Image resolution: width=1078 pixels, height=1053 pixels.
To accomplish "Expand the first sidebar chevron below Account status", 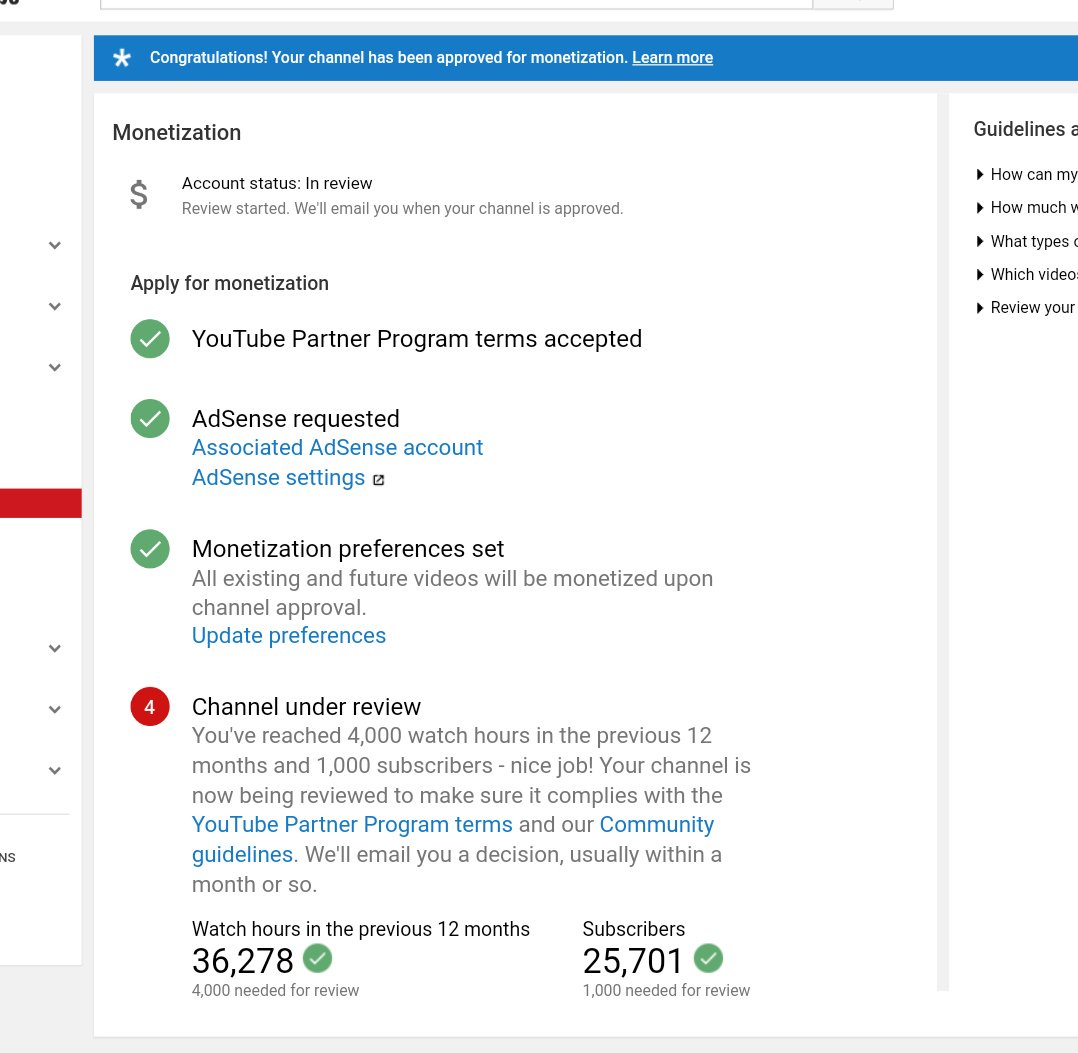I will (x=55, y=245).
